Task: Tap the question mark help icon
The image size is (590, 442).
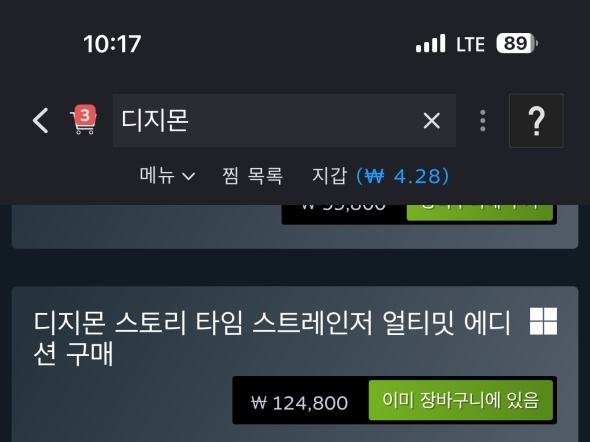Action: (x=536, y=121)
